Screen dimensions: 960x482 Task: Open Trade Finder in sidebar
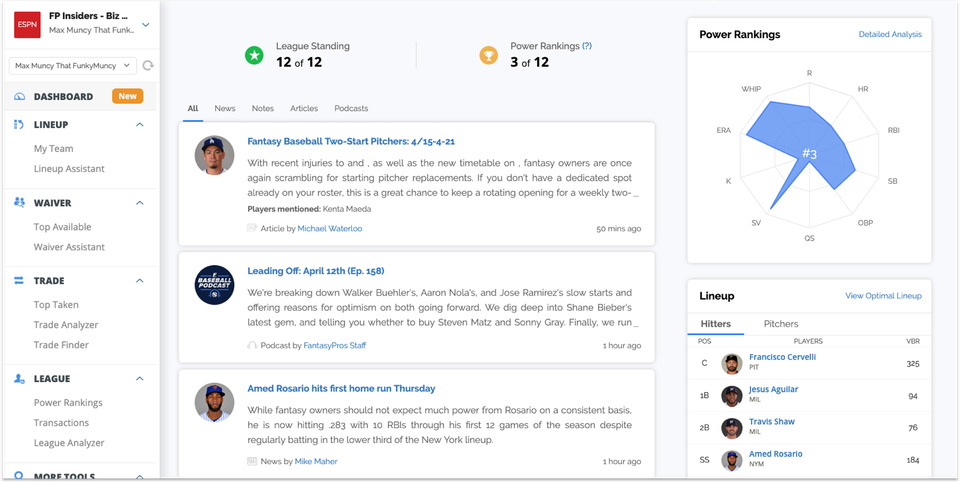click(61, 345)
